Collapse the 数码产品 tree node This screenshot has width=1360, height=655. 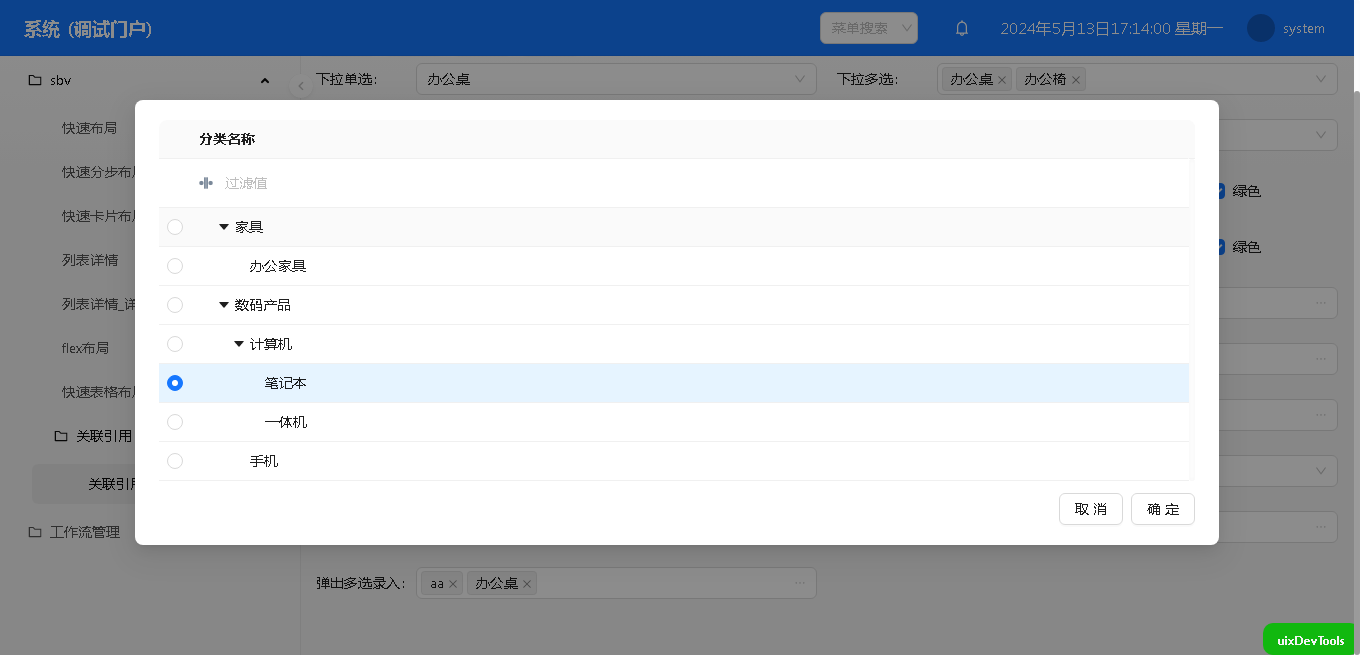tap(224, 305)
